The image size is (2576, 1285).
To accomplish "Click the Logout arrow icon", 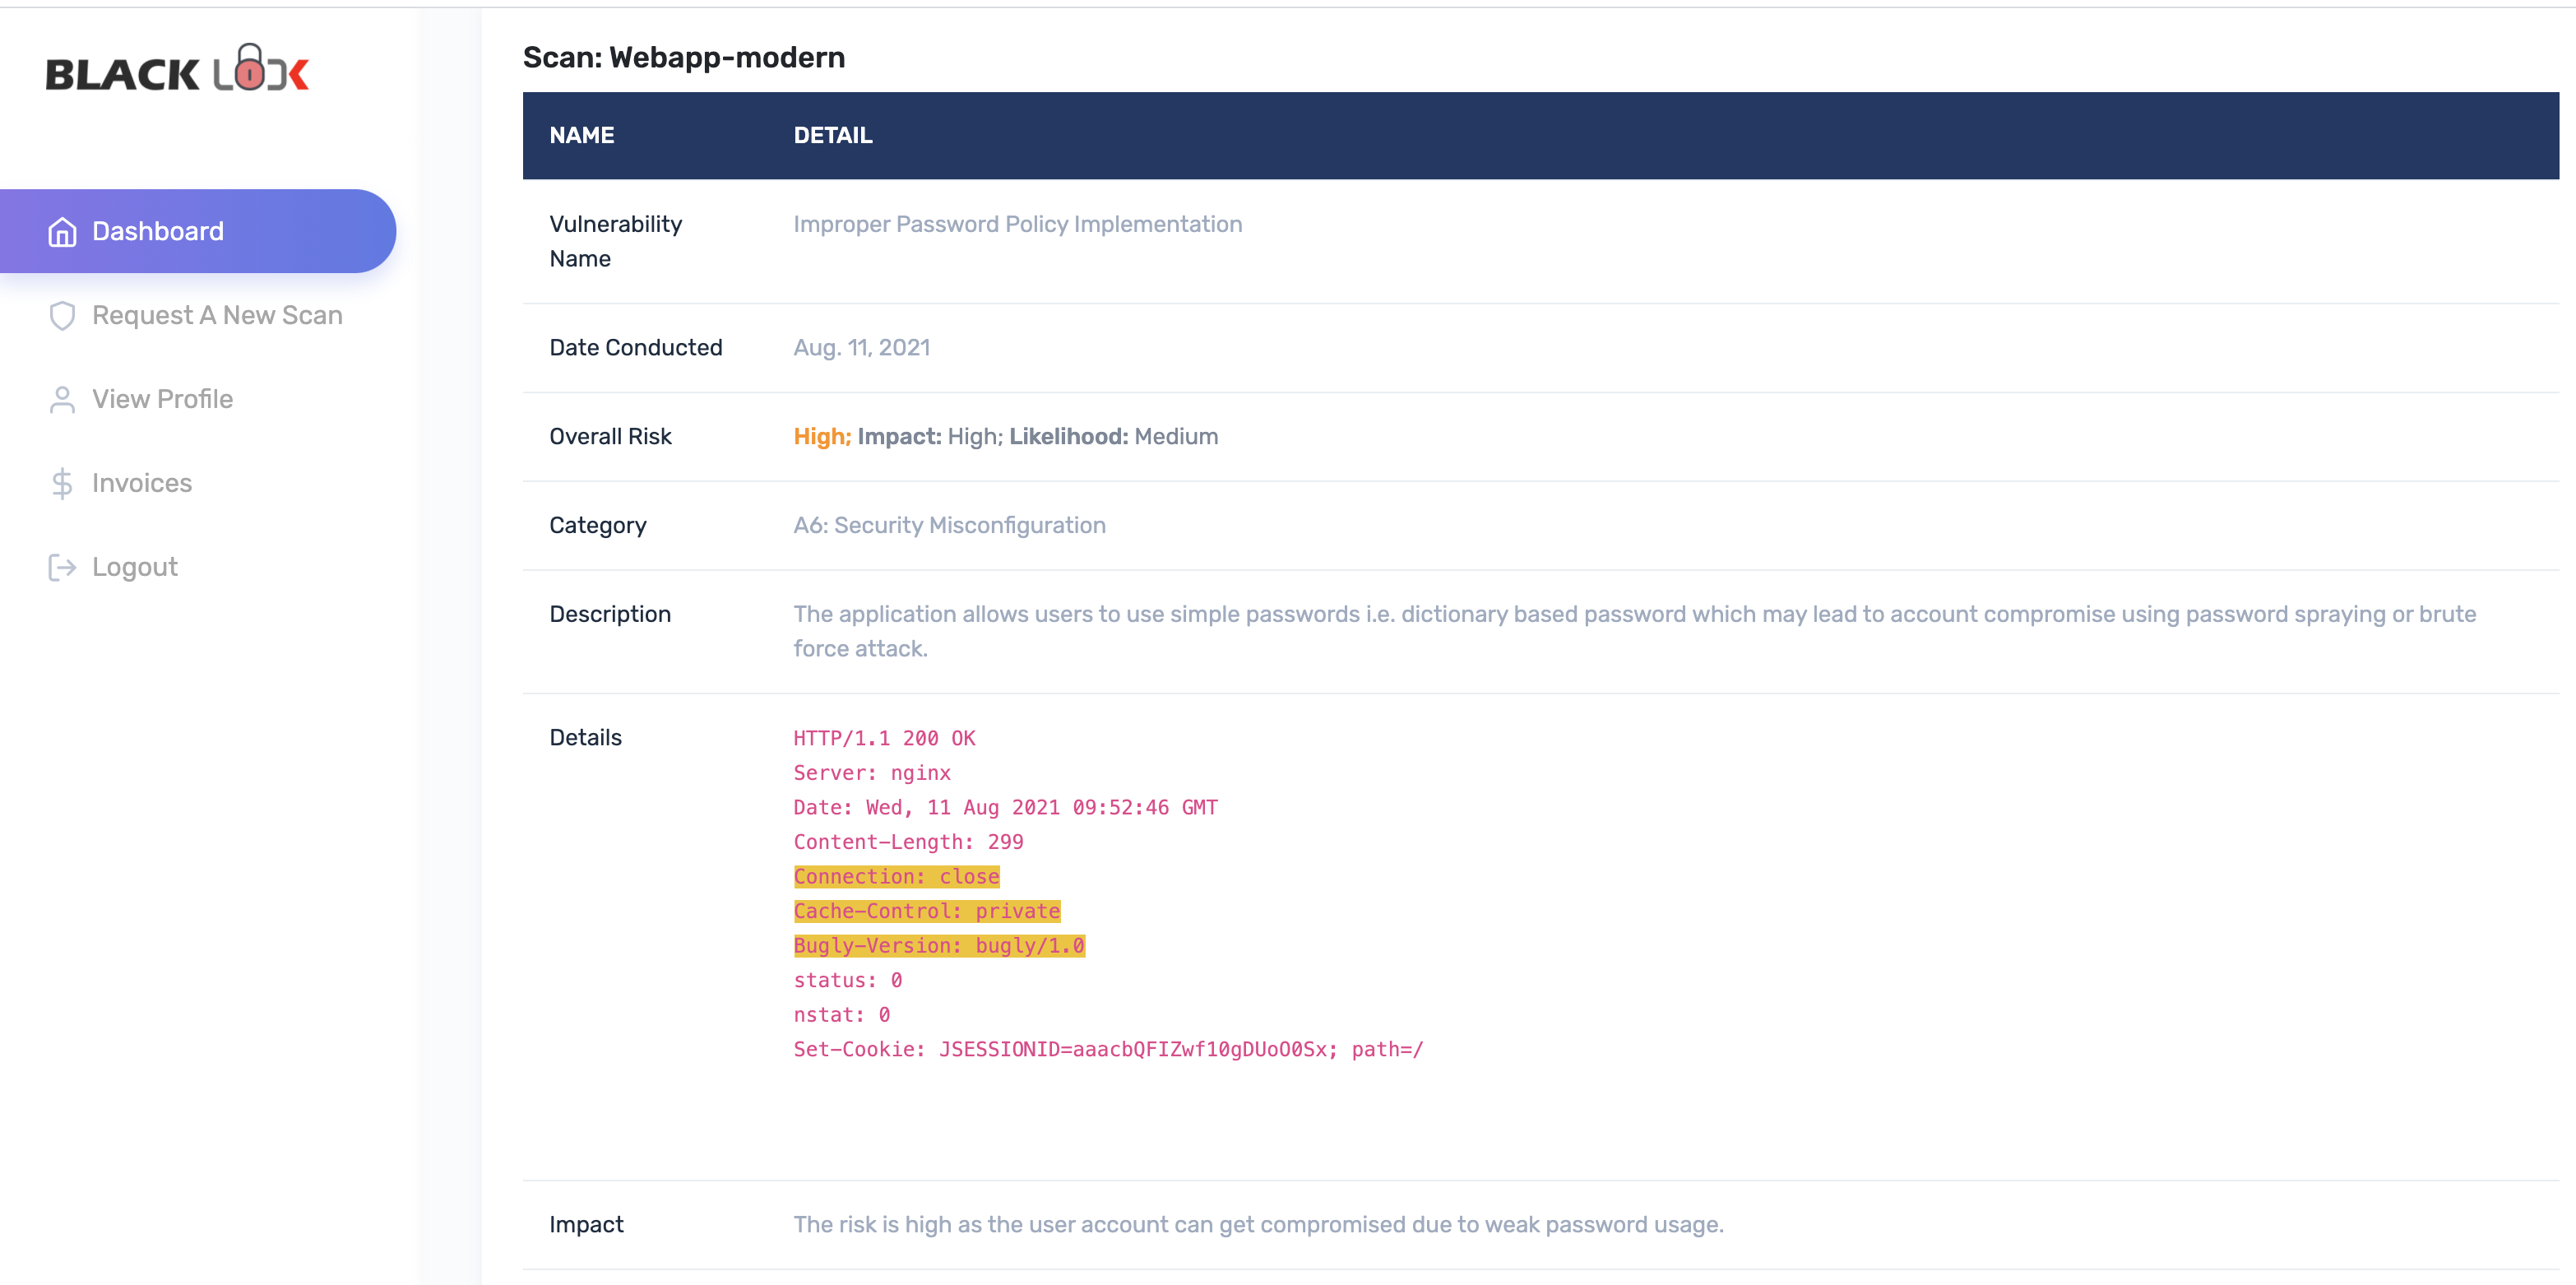I will tap(62, 567).
